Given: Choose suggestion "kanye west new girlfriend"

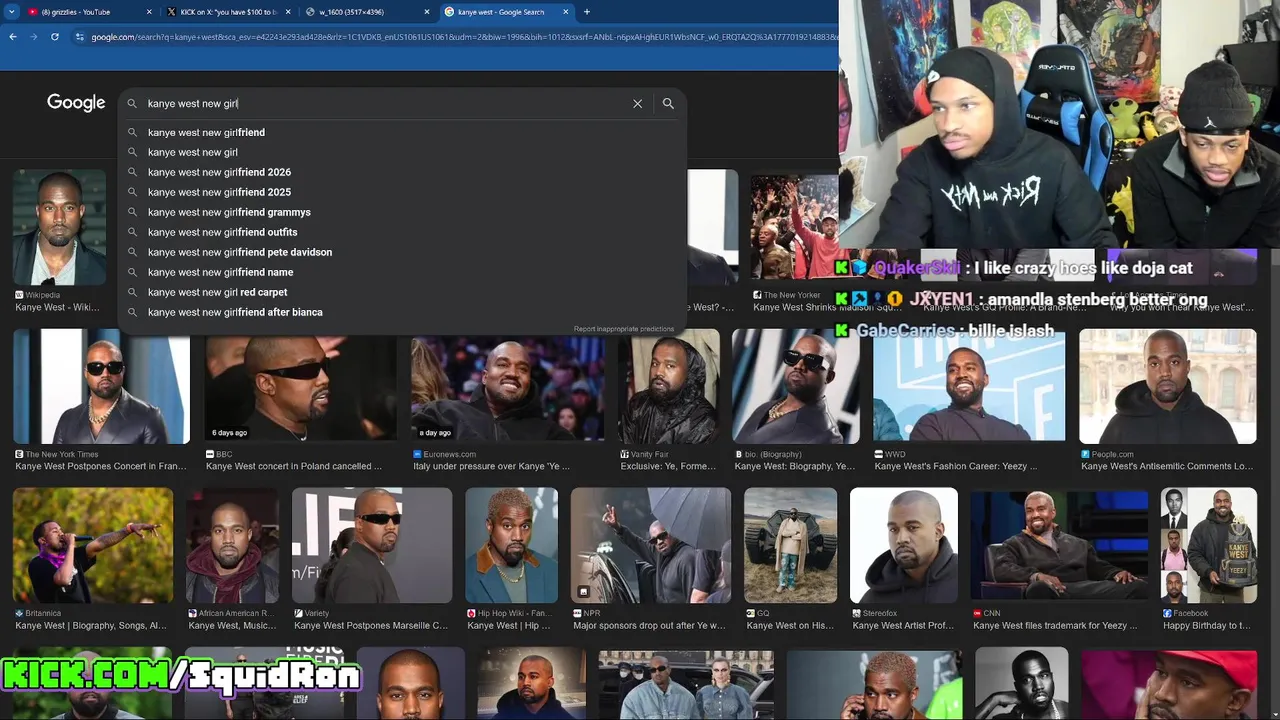Looking at the screenshot, I should coord(206,132).
